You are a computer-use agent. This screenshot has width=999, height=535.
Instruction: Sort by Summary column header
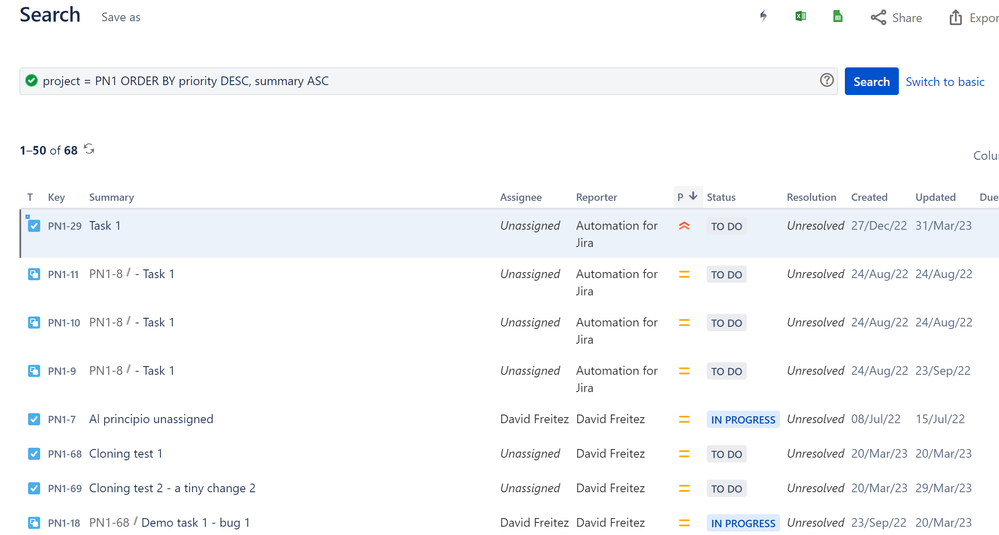111,197
